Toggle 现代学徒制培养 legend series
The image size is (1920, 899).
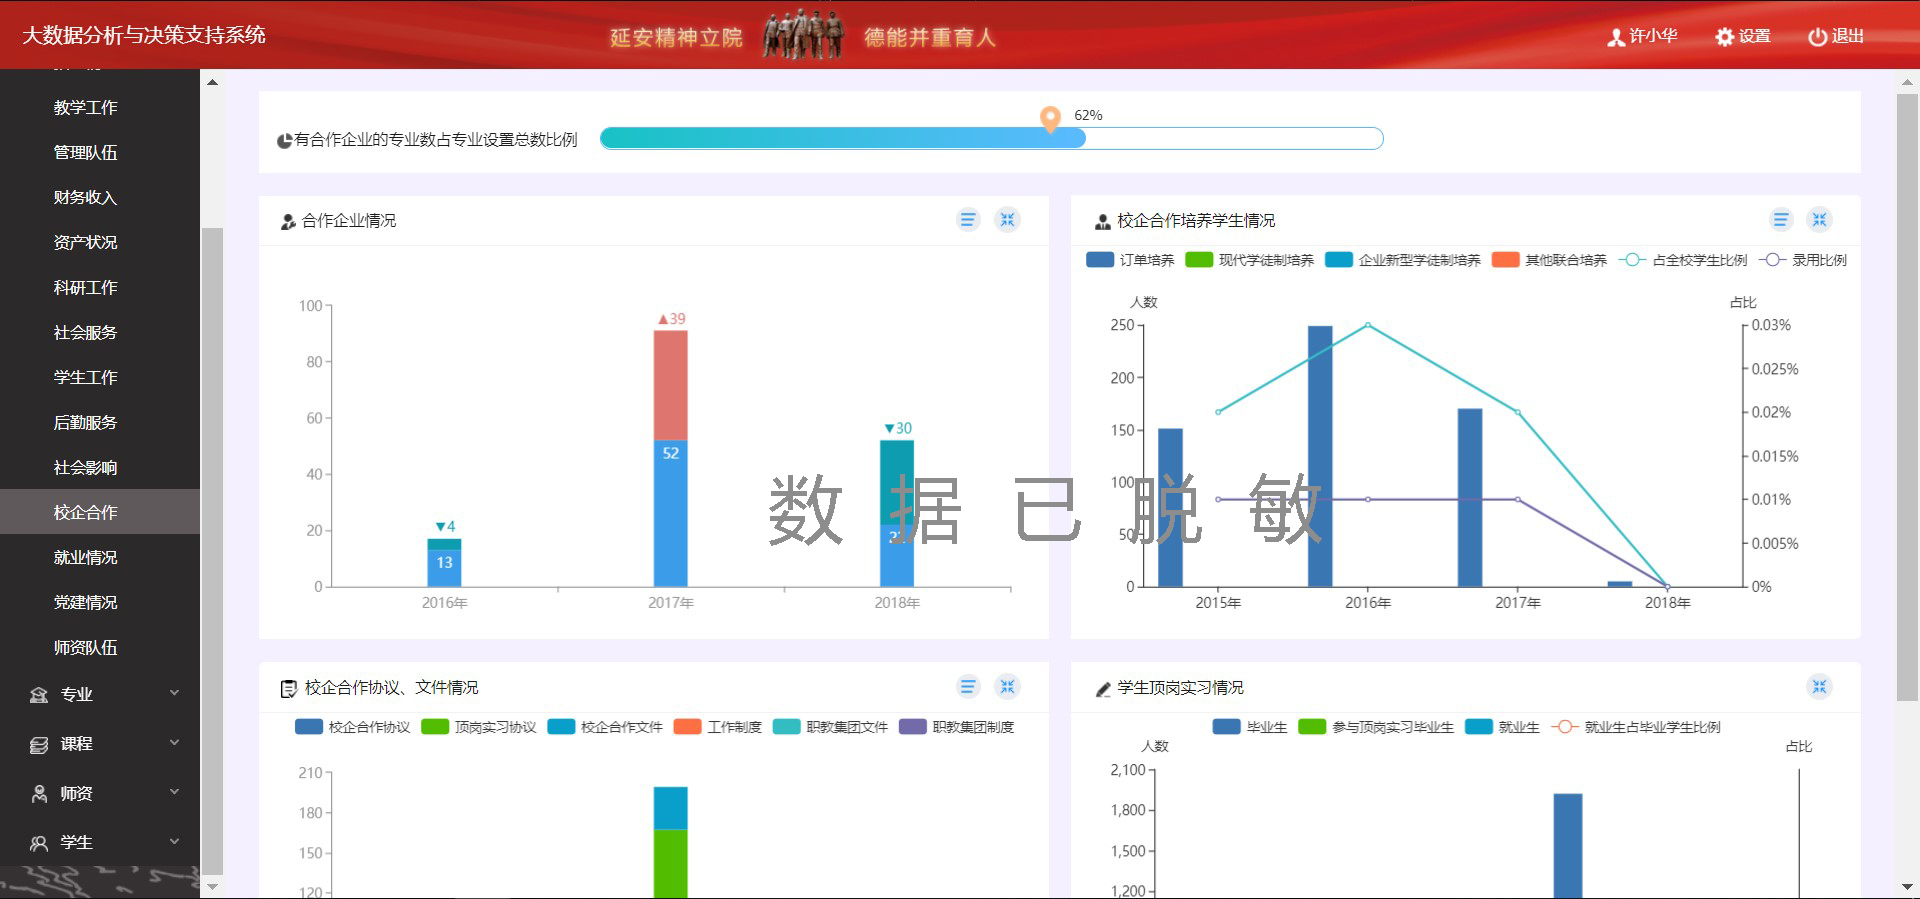(x=1250, y=260)
